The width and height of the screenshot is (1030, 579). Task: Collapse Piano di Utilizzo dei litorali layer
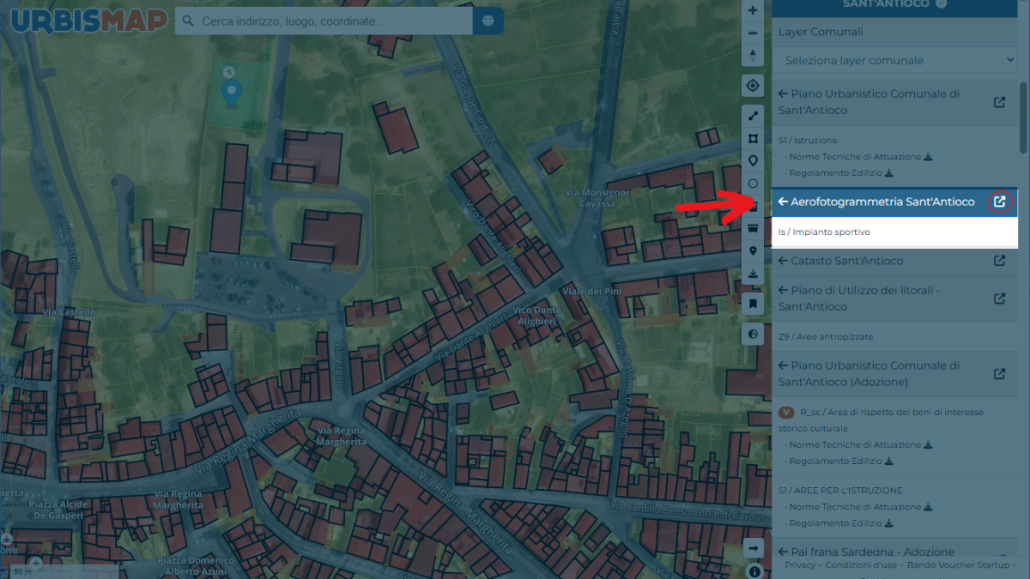click(x=783, y=290)
